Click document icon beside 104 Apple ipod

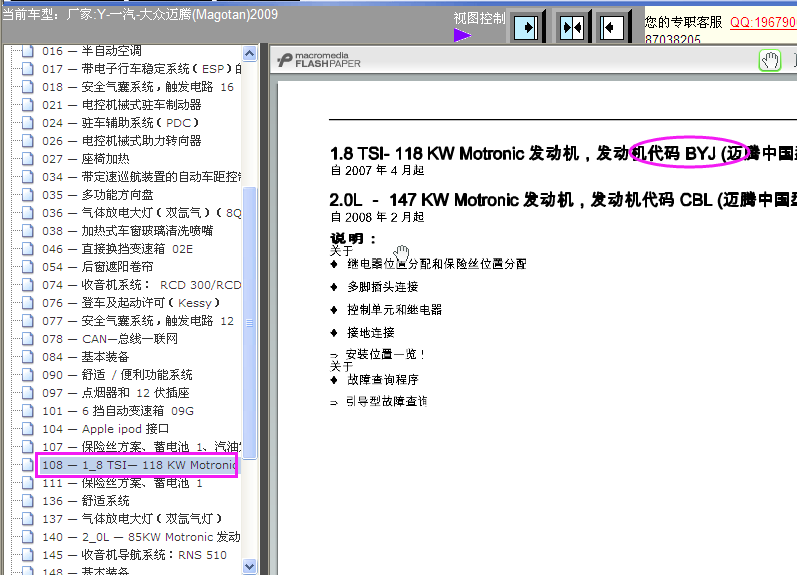28,429
